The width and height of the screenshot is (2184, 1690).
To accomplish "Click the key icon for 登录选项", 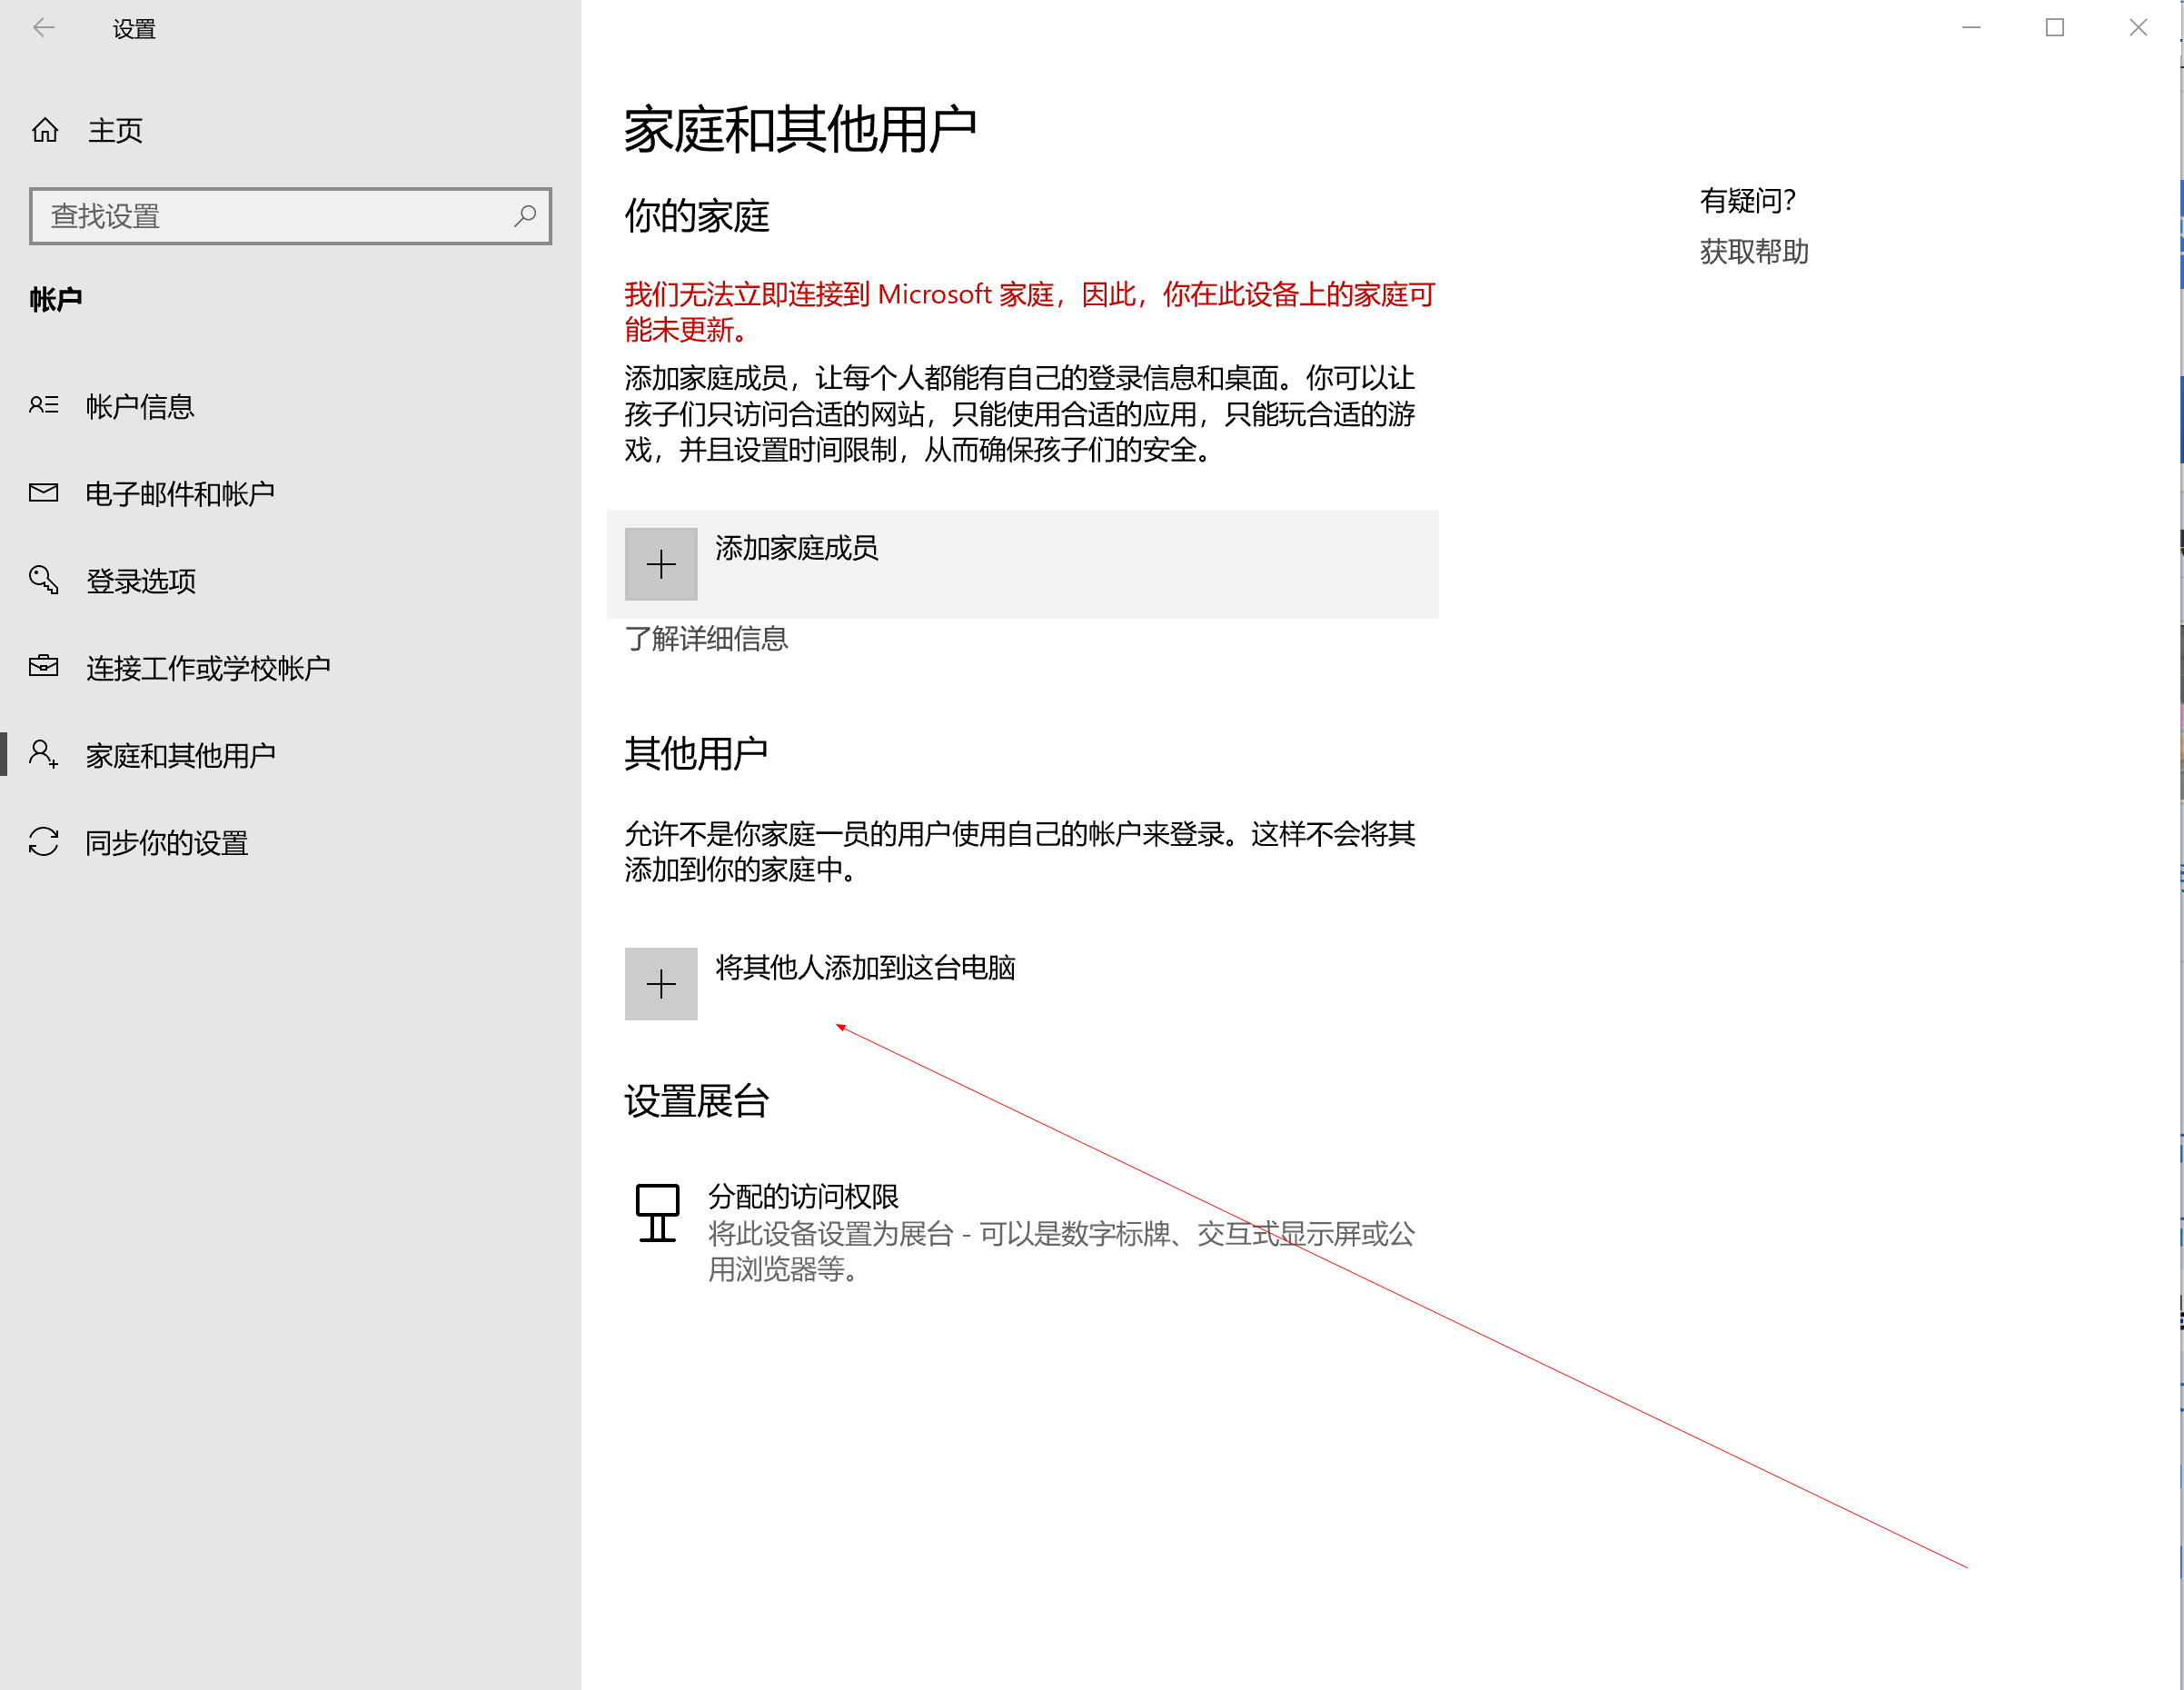I will [x=44, y=579].
